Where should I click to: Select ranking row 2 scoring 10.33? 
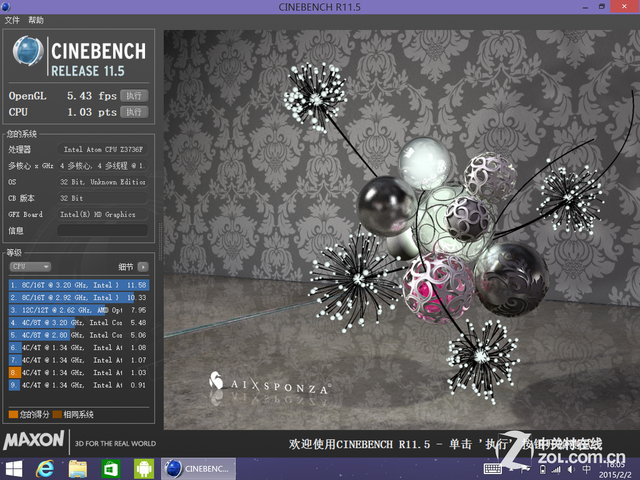[79, 298]
